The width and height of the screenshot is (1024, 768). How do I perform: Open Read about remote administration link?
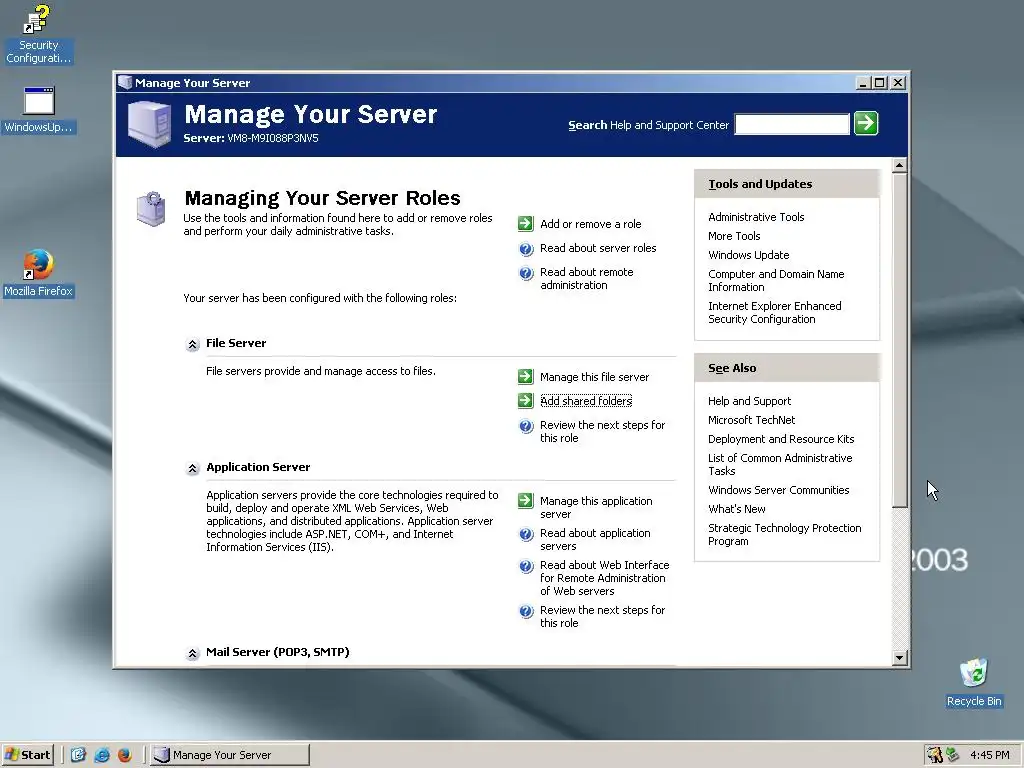click(x=586, y=279)
